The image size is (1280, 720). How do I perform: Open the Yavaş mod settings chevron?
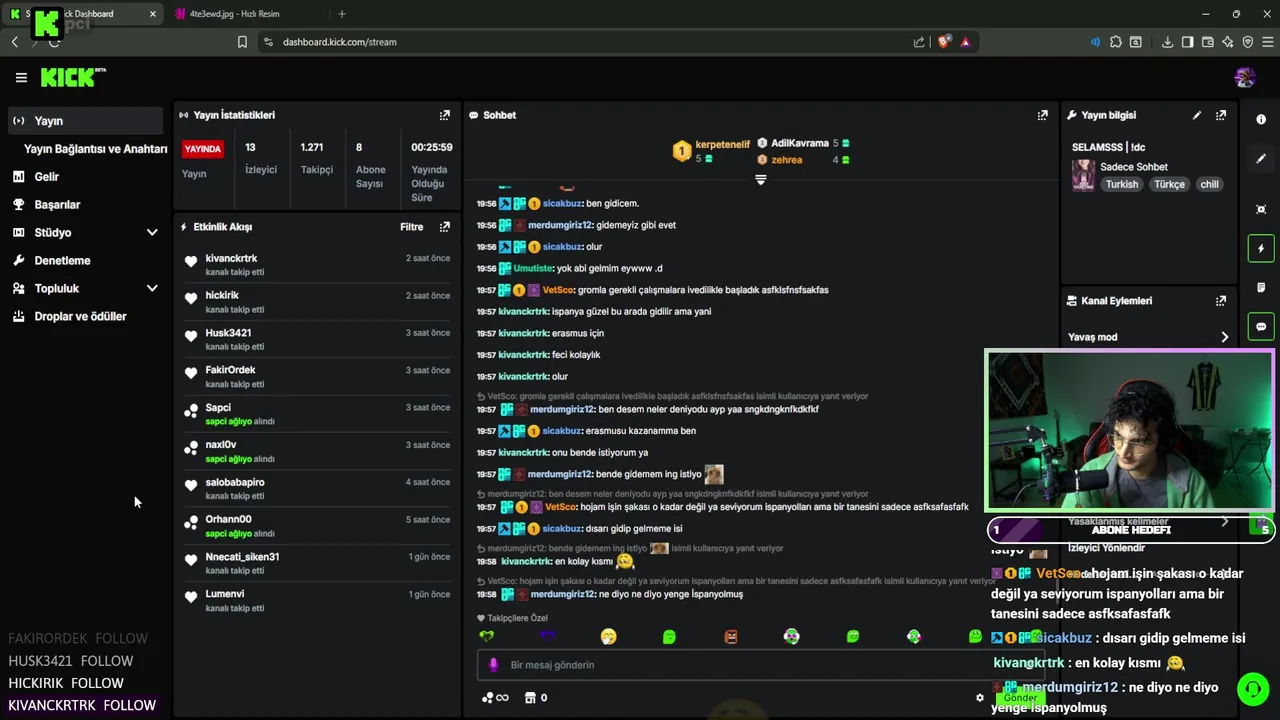[x=1224, y=337]
